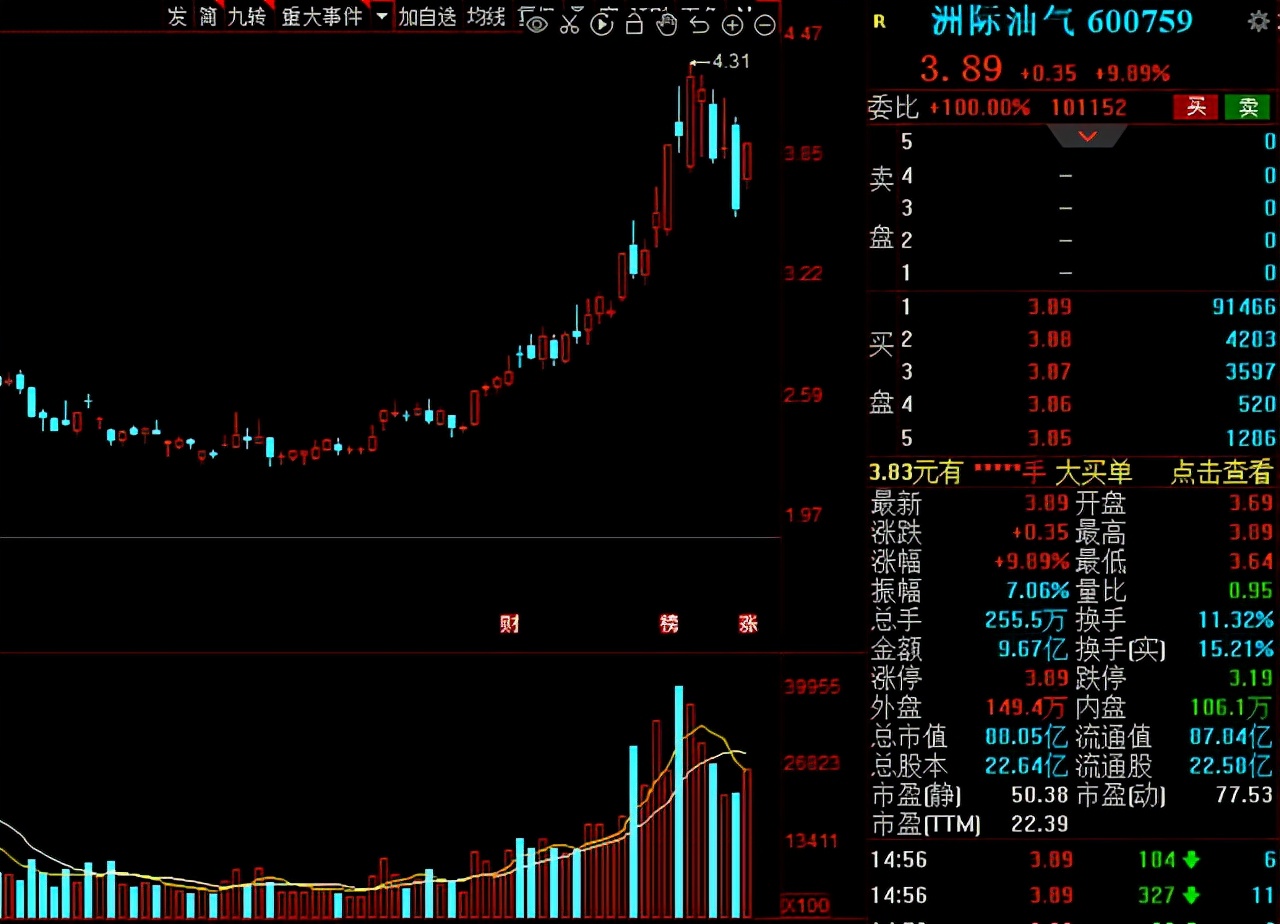The width and height of the screenshot is (1280, 924).
Task: Click the lock icon on the toolbar
Action: click(634, 24)
